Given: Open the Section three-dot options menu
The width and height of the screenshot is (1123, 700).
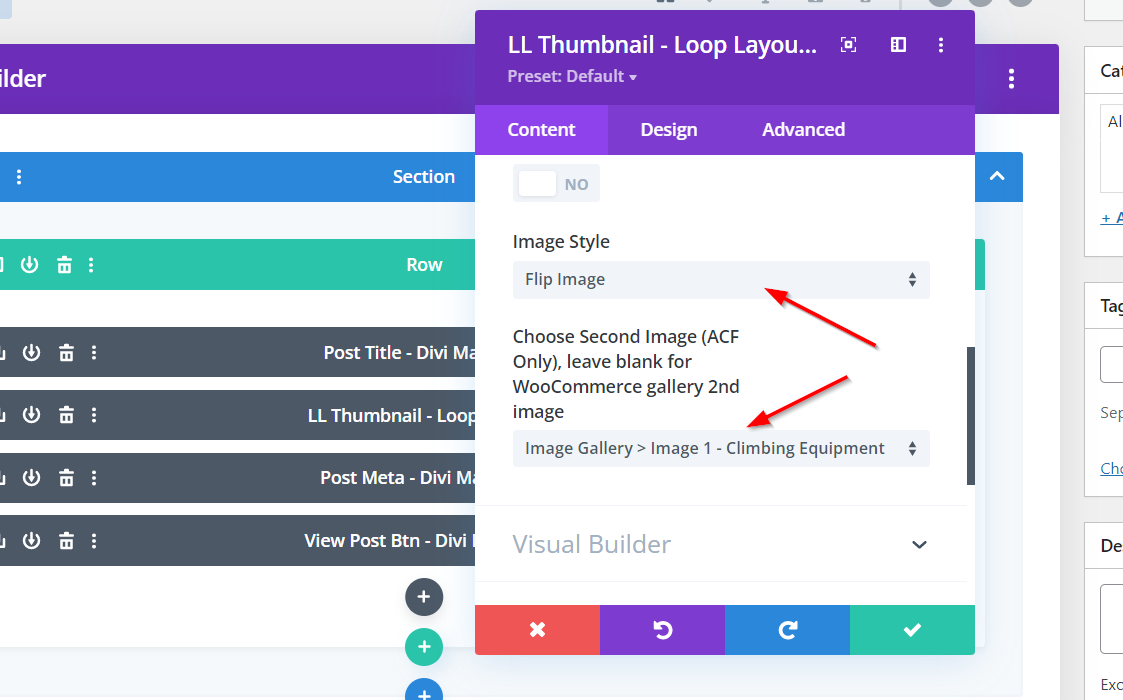Looking at the screenshot, I should pos(18,177).
